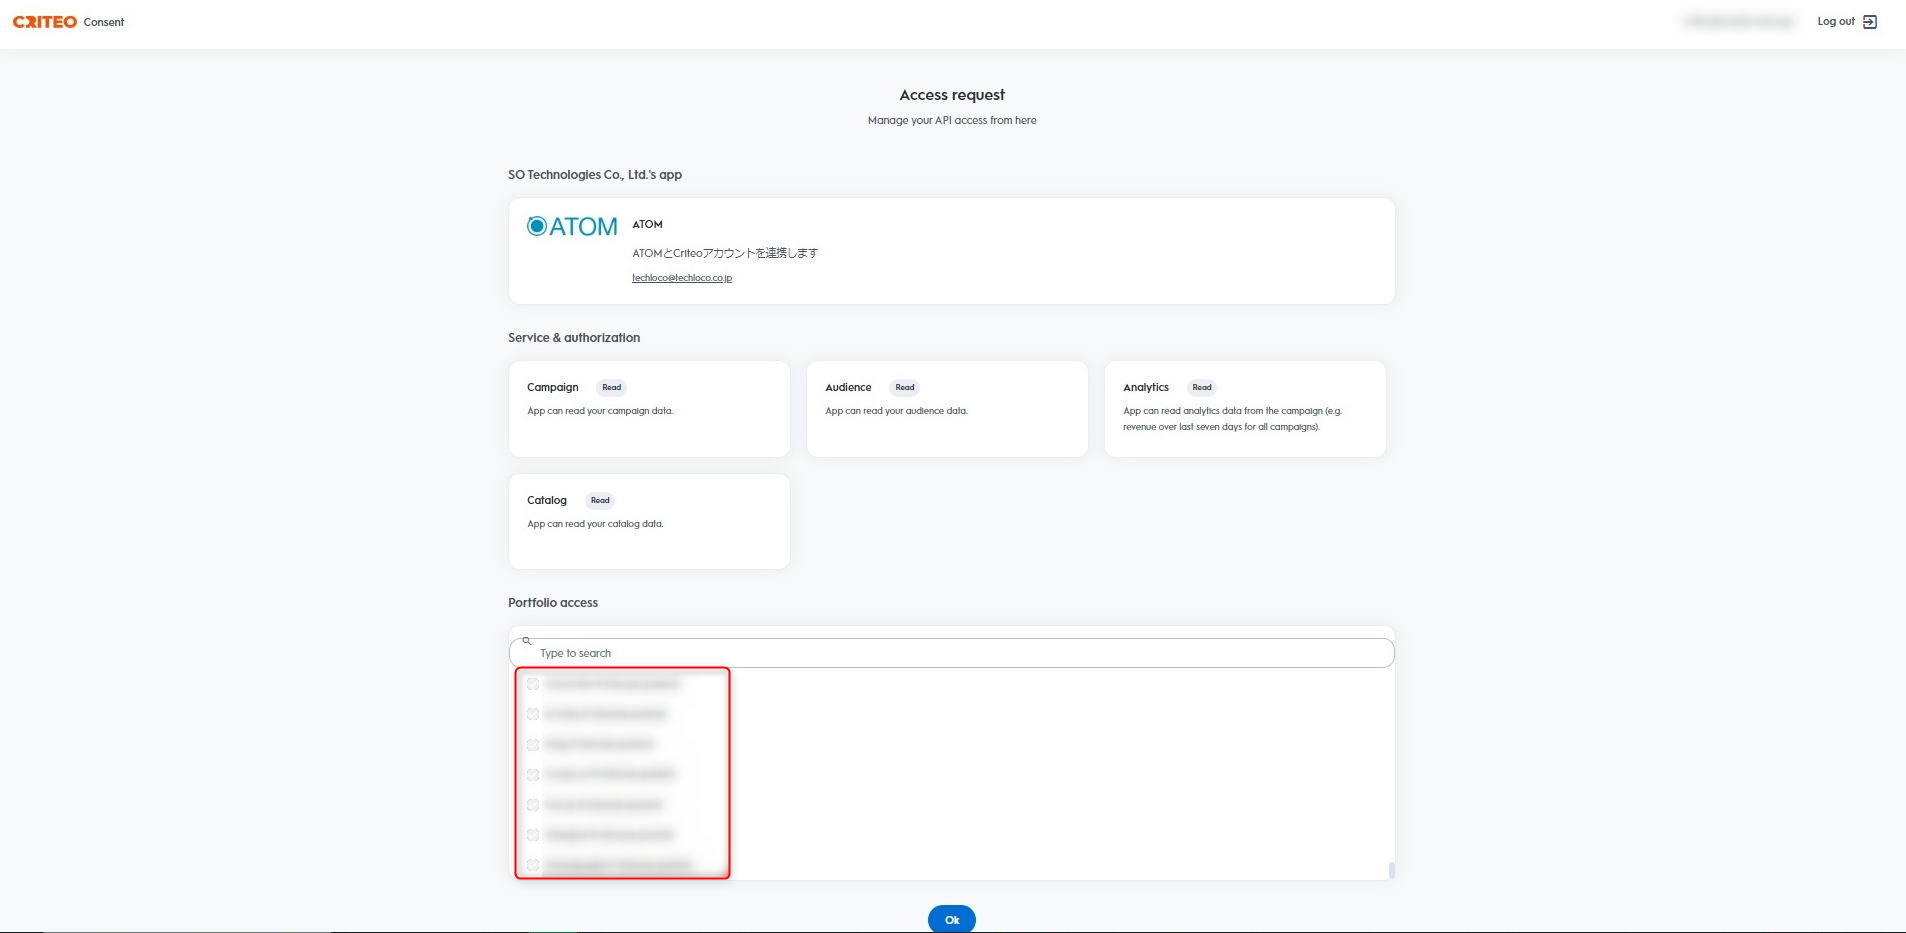Click the Criteo logo in header
Viewport: 1906px width, 933px height.
[x=45, y=22]
